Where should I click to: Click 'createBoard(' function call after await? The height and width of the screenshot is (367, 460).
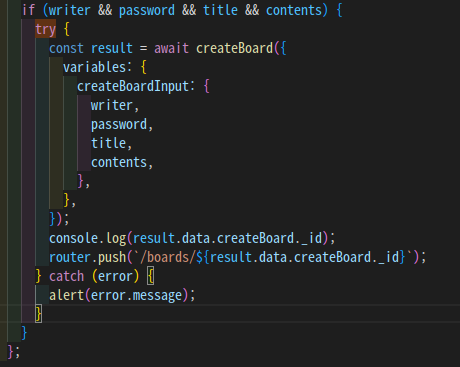237,48
